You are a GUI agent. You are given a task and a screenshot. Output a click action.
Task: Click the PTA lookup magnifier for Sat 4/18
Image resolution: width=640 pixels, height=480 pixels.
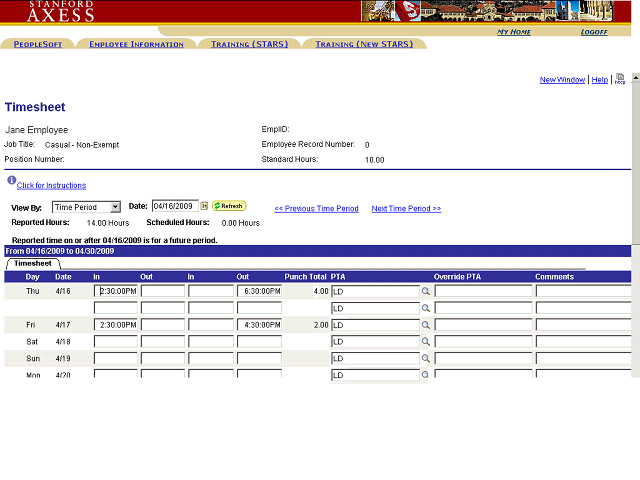[425, 342]
